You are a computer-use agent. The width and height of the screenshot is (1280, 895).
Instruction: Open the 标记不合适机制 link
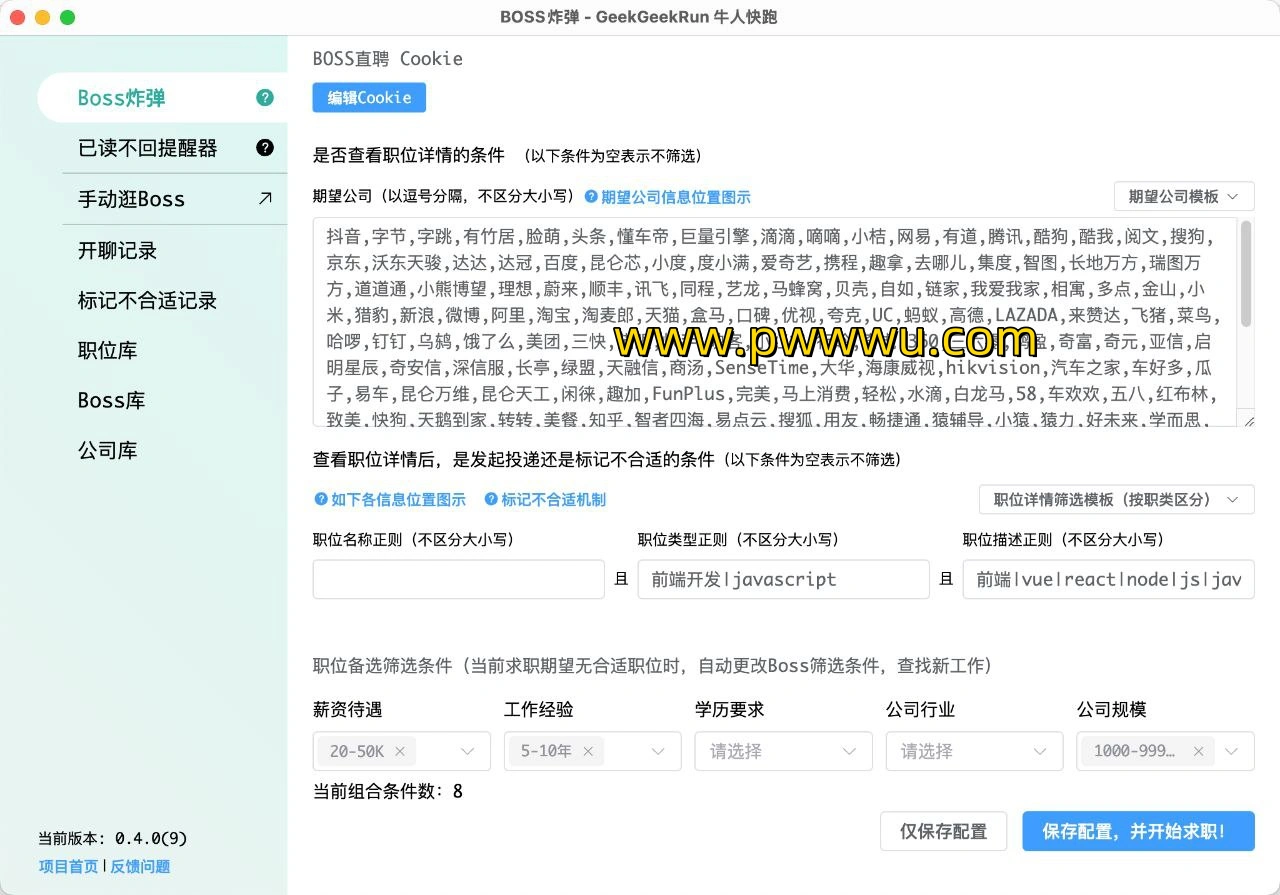point(553,499)
